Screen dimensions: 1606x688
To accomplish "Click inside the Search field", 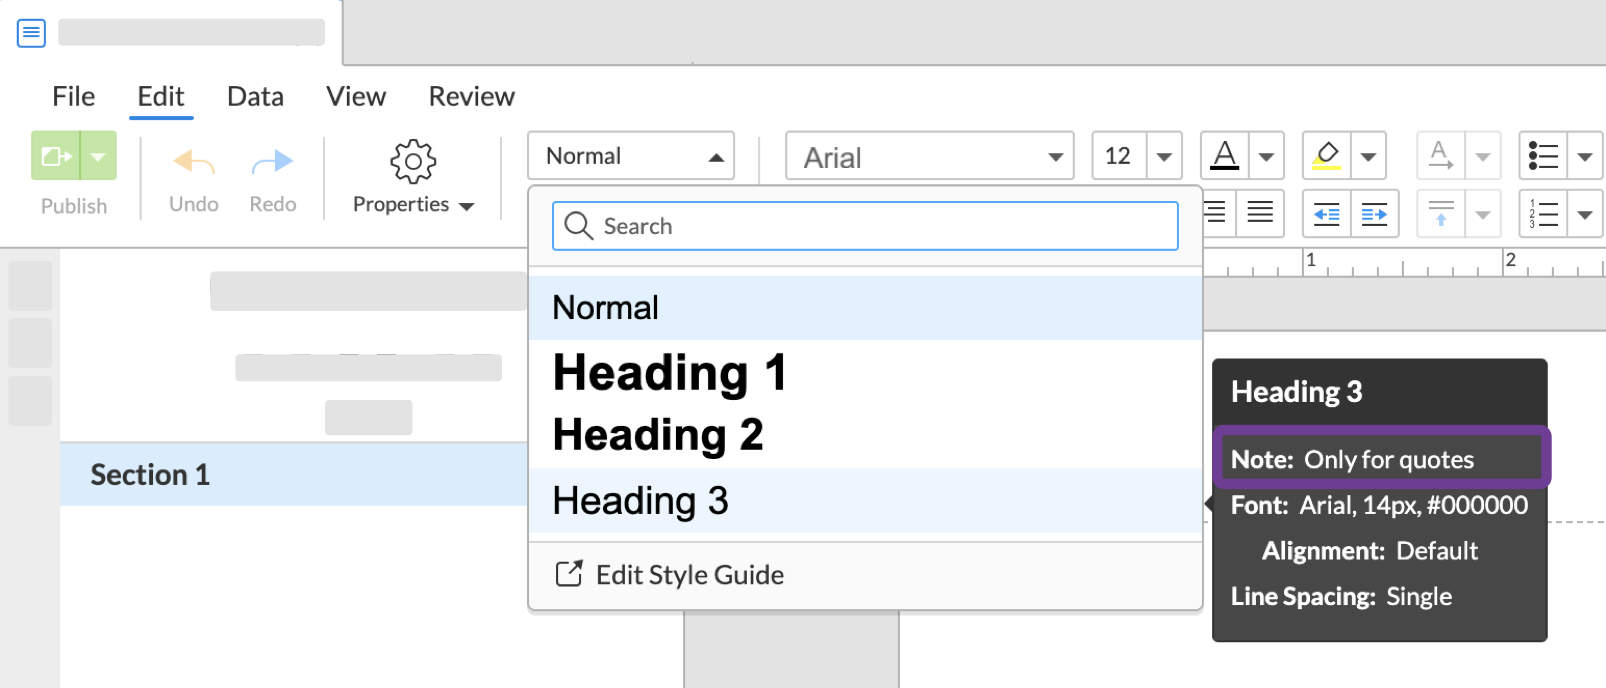I will click(x=865, y=226).
